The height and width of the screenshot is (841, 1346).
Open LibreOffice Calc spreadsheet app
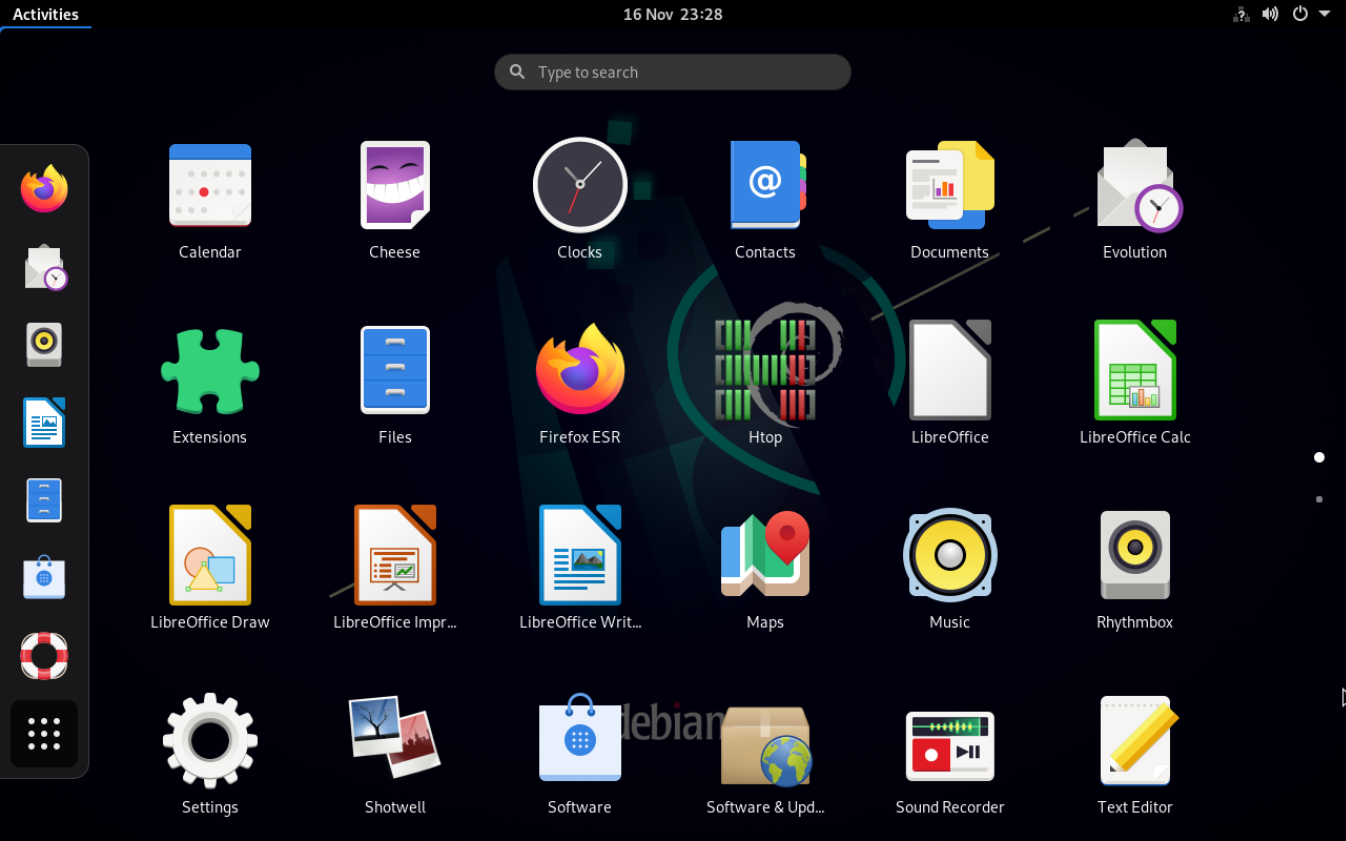(x=1135, y=370)
